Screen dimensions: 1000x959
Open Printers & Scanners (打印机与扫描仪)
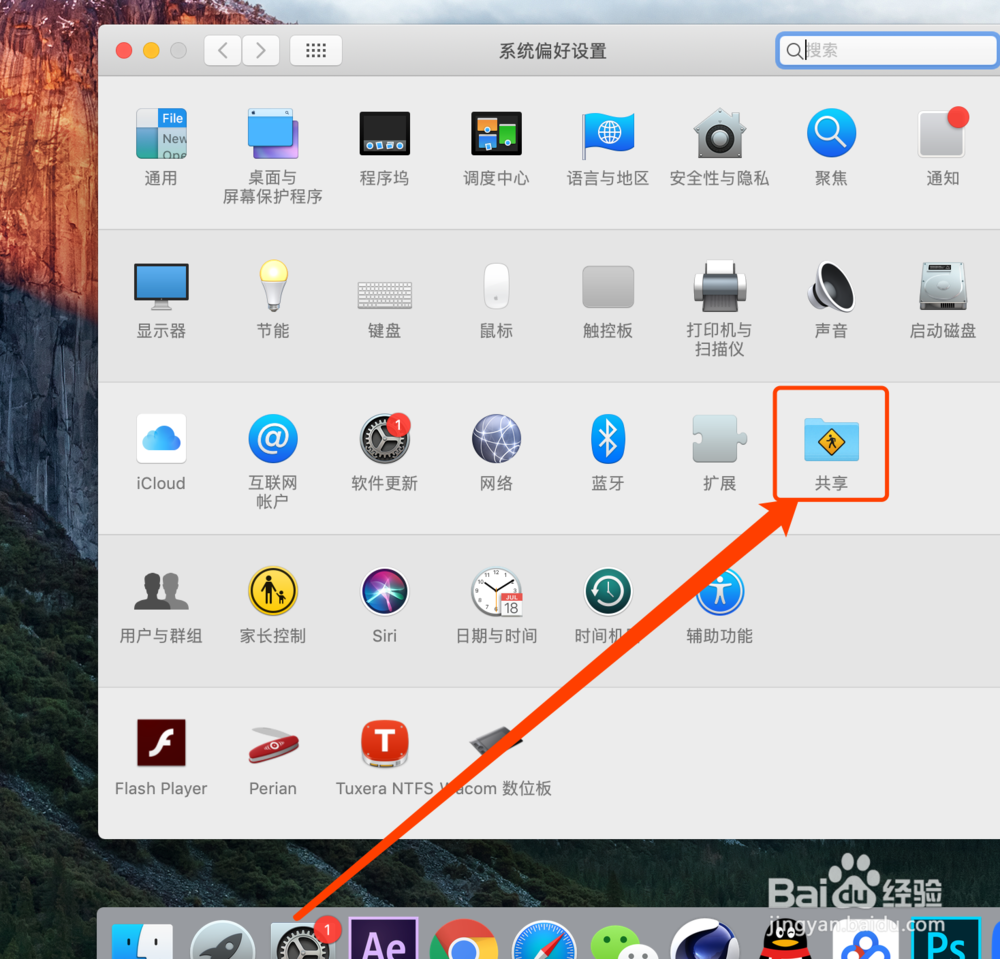point(719,286)
